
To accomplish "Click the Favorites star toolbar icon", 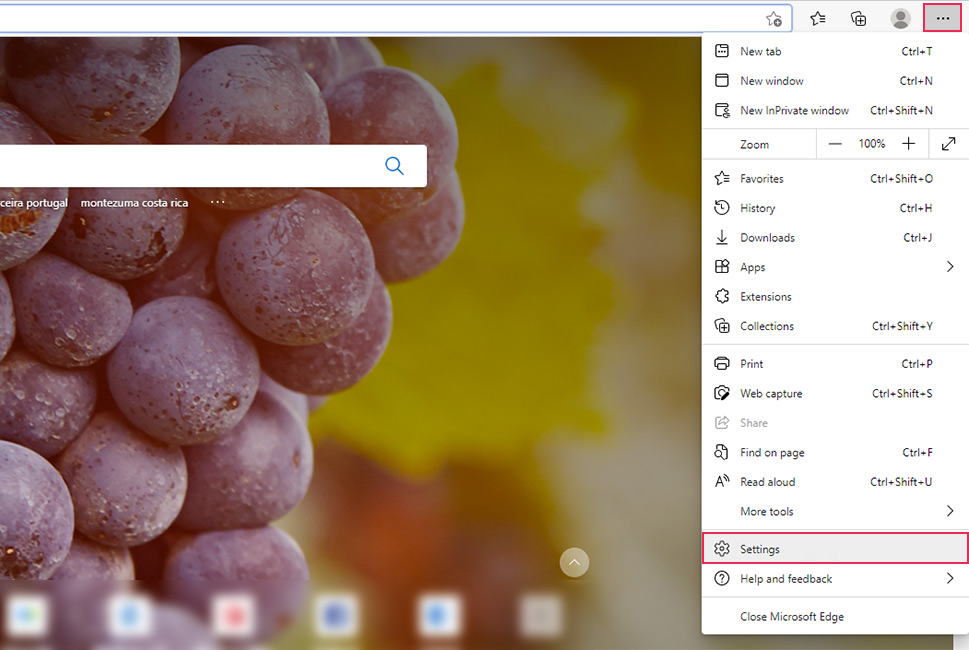I will tap(818, 18).
